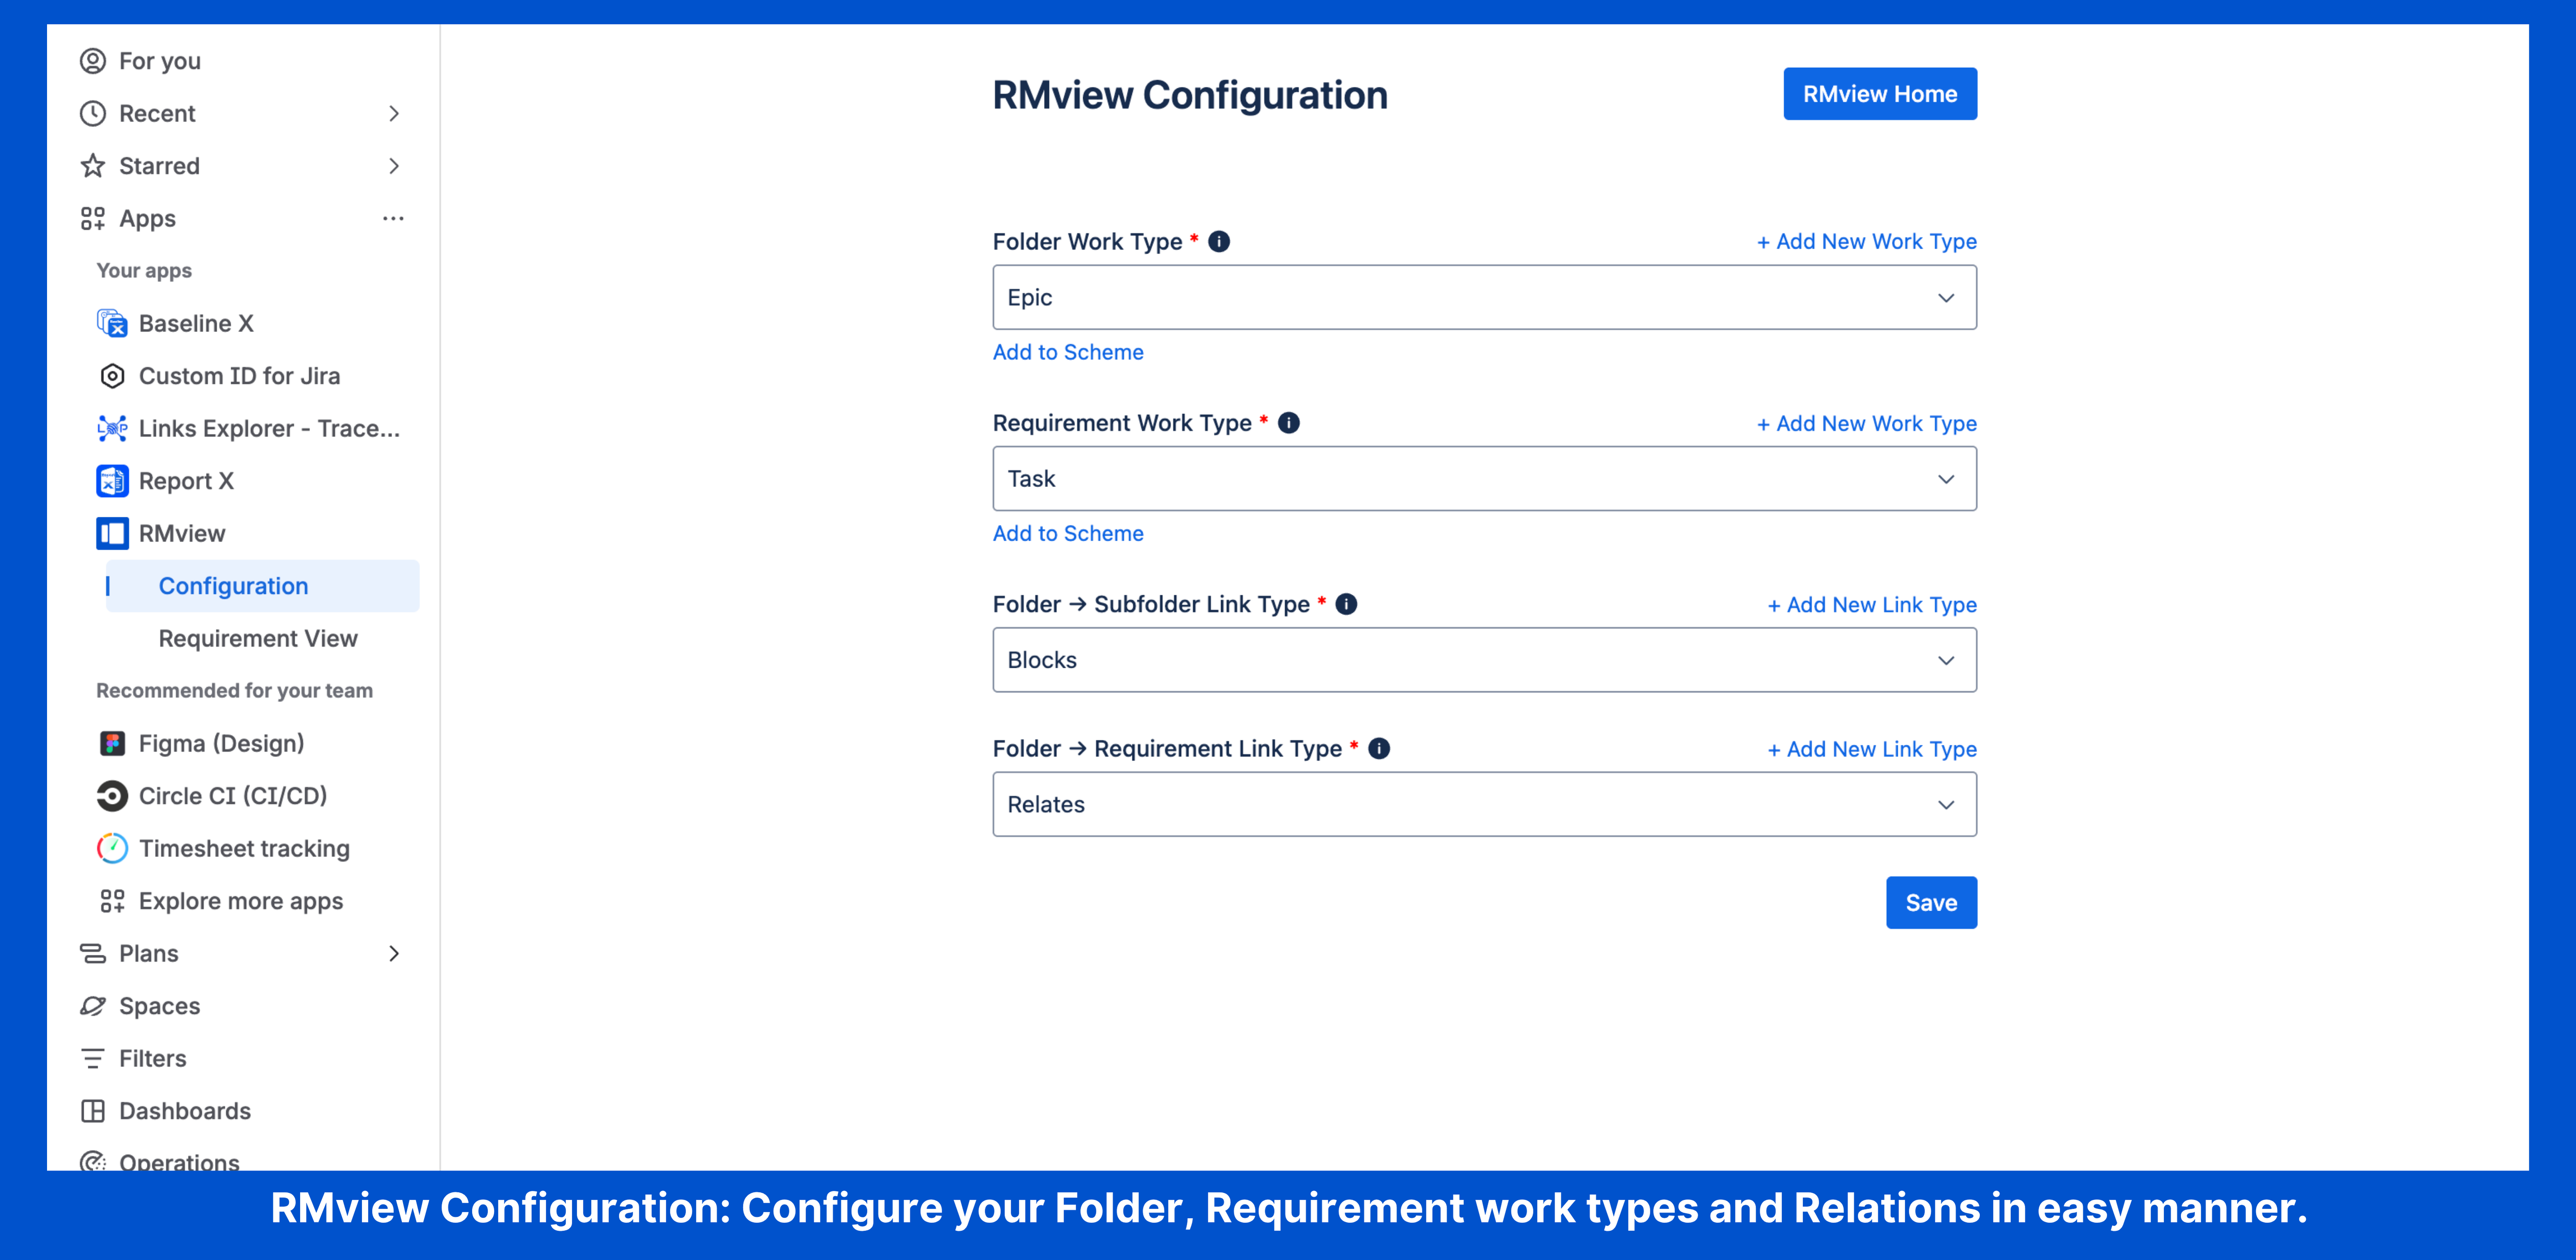Open the Report X app icon
The image size is (2576, 1260).
click(x=112, y=481)
